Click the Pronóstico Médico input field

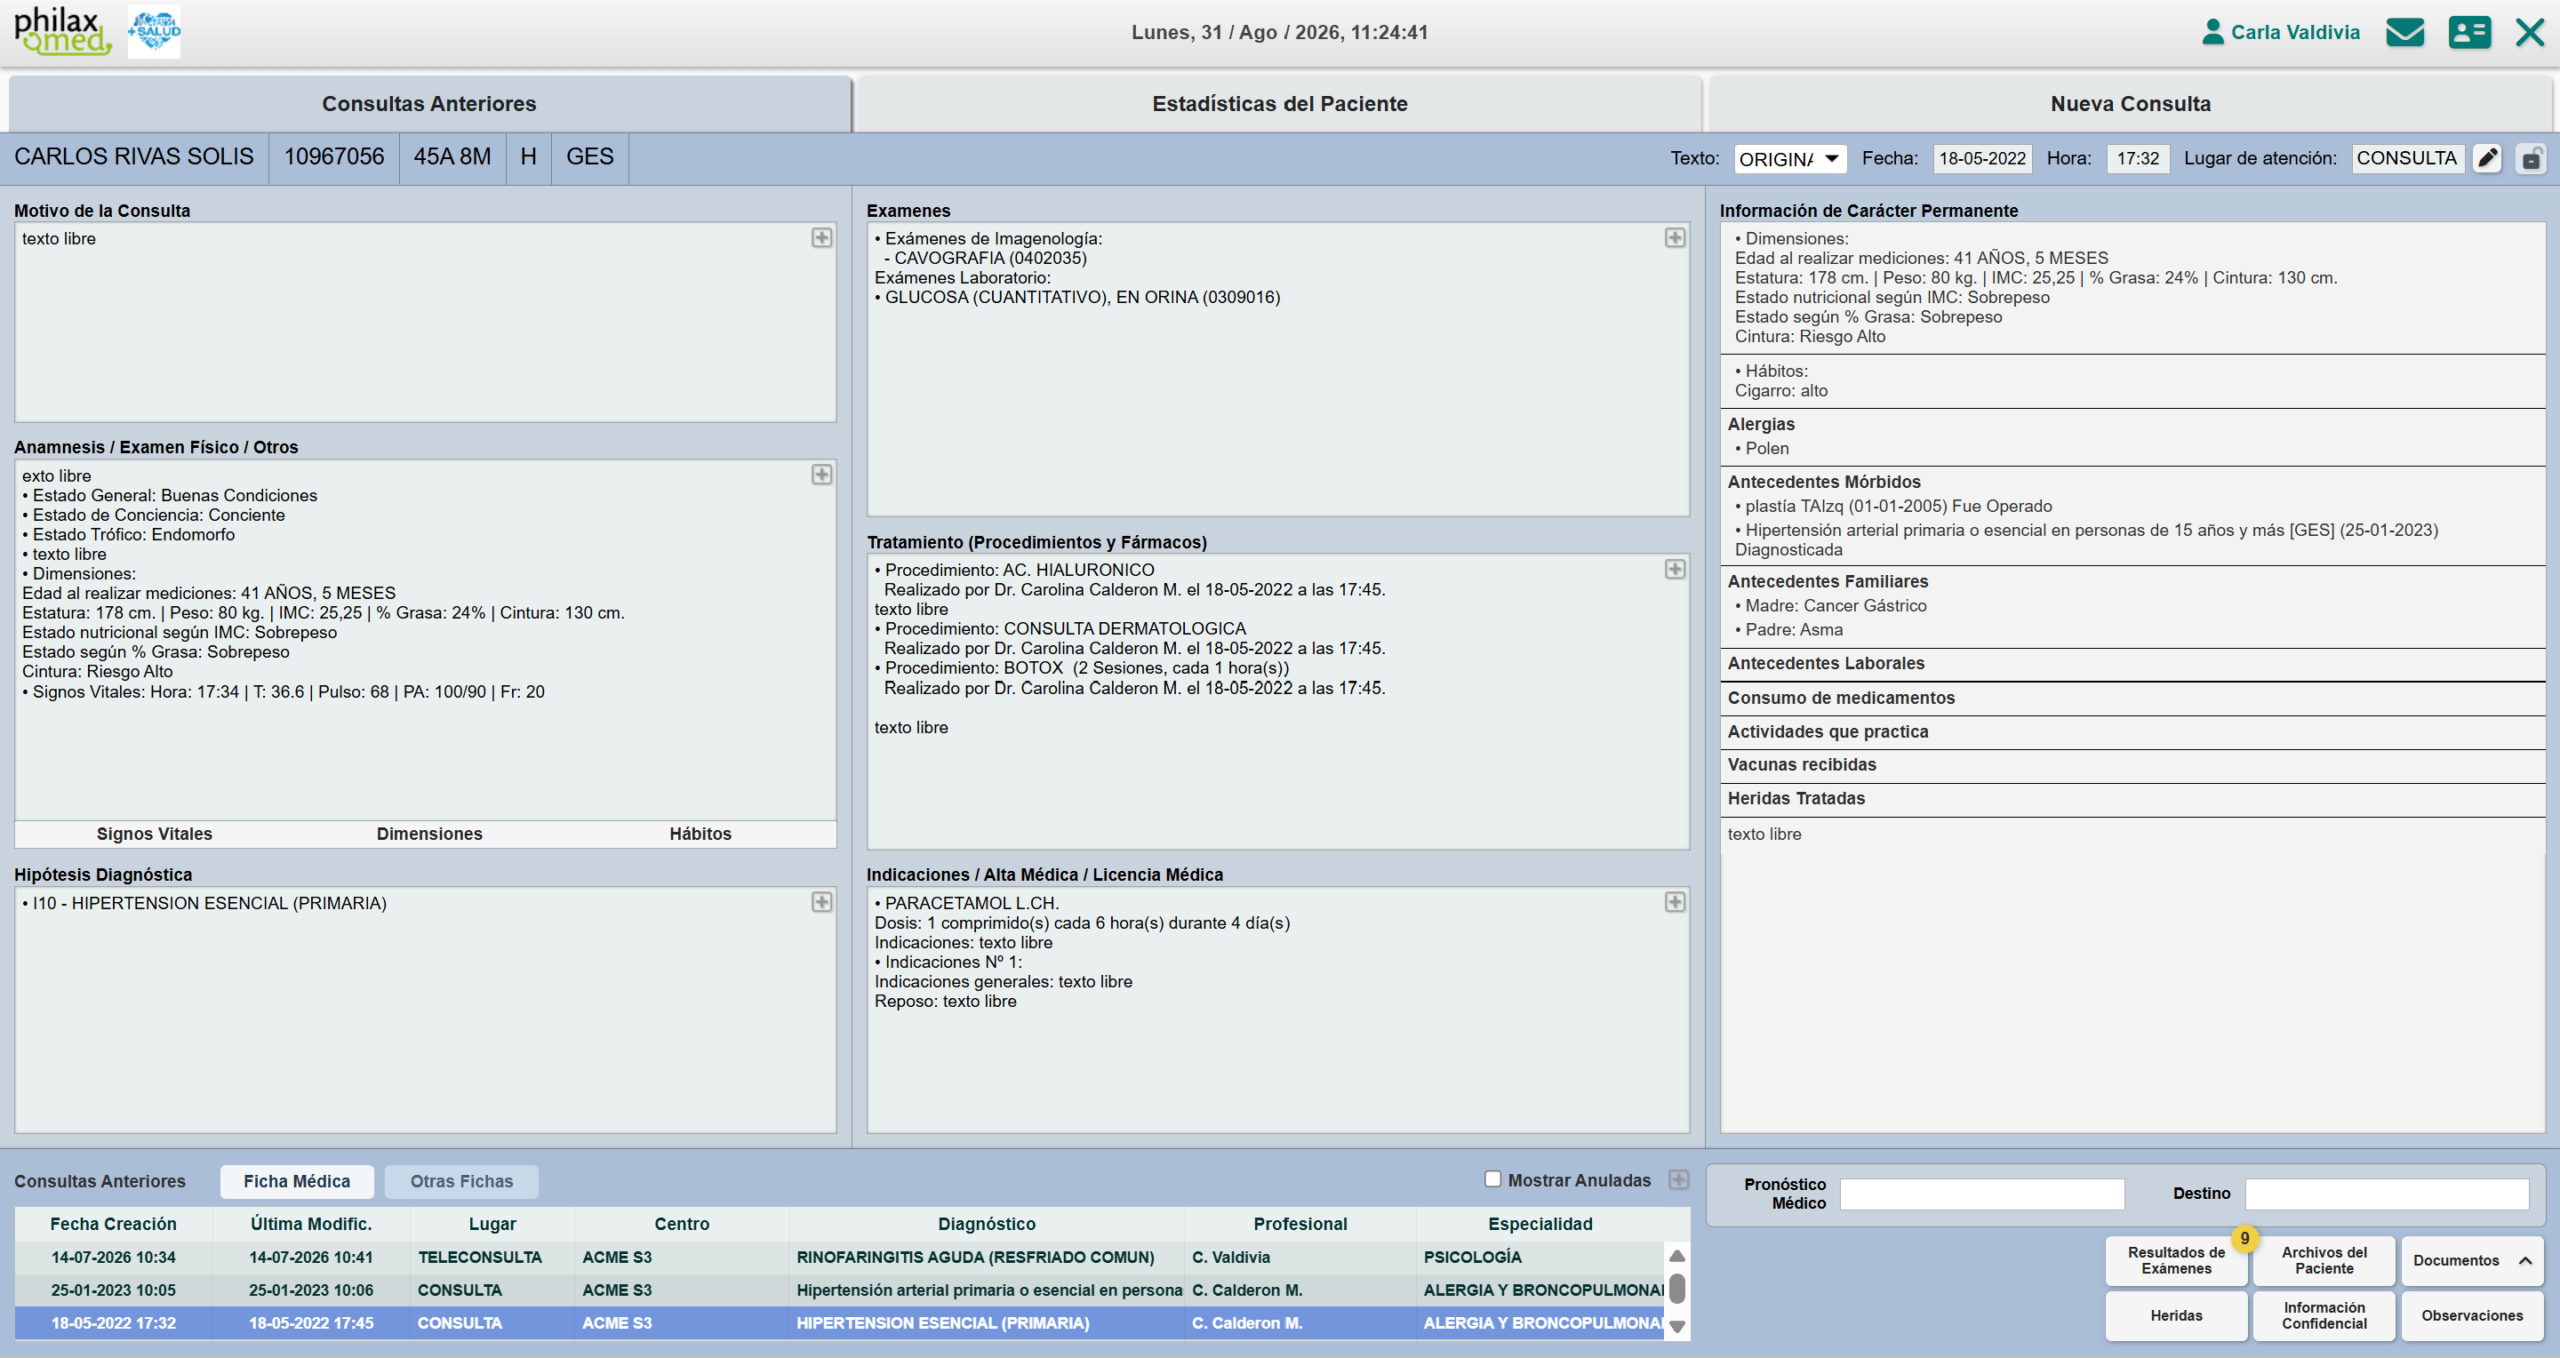click(x=1982, y=1194)
